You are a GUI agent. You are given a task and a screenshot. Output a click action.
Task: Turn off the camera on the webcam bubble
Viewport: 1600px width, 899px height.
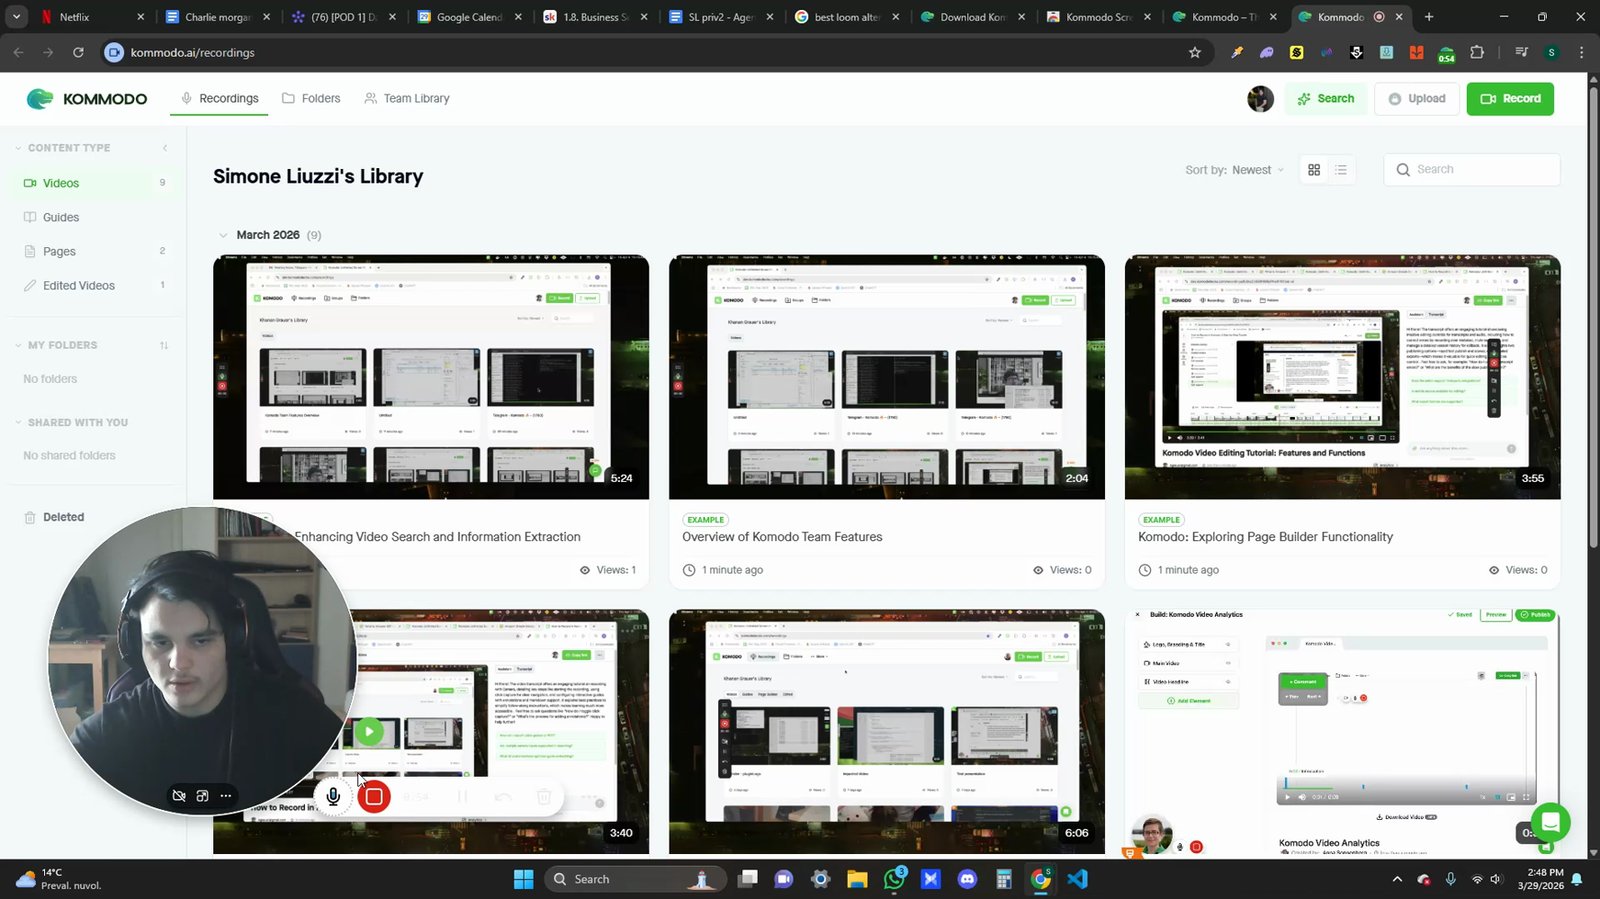point(179,796)
